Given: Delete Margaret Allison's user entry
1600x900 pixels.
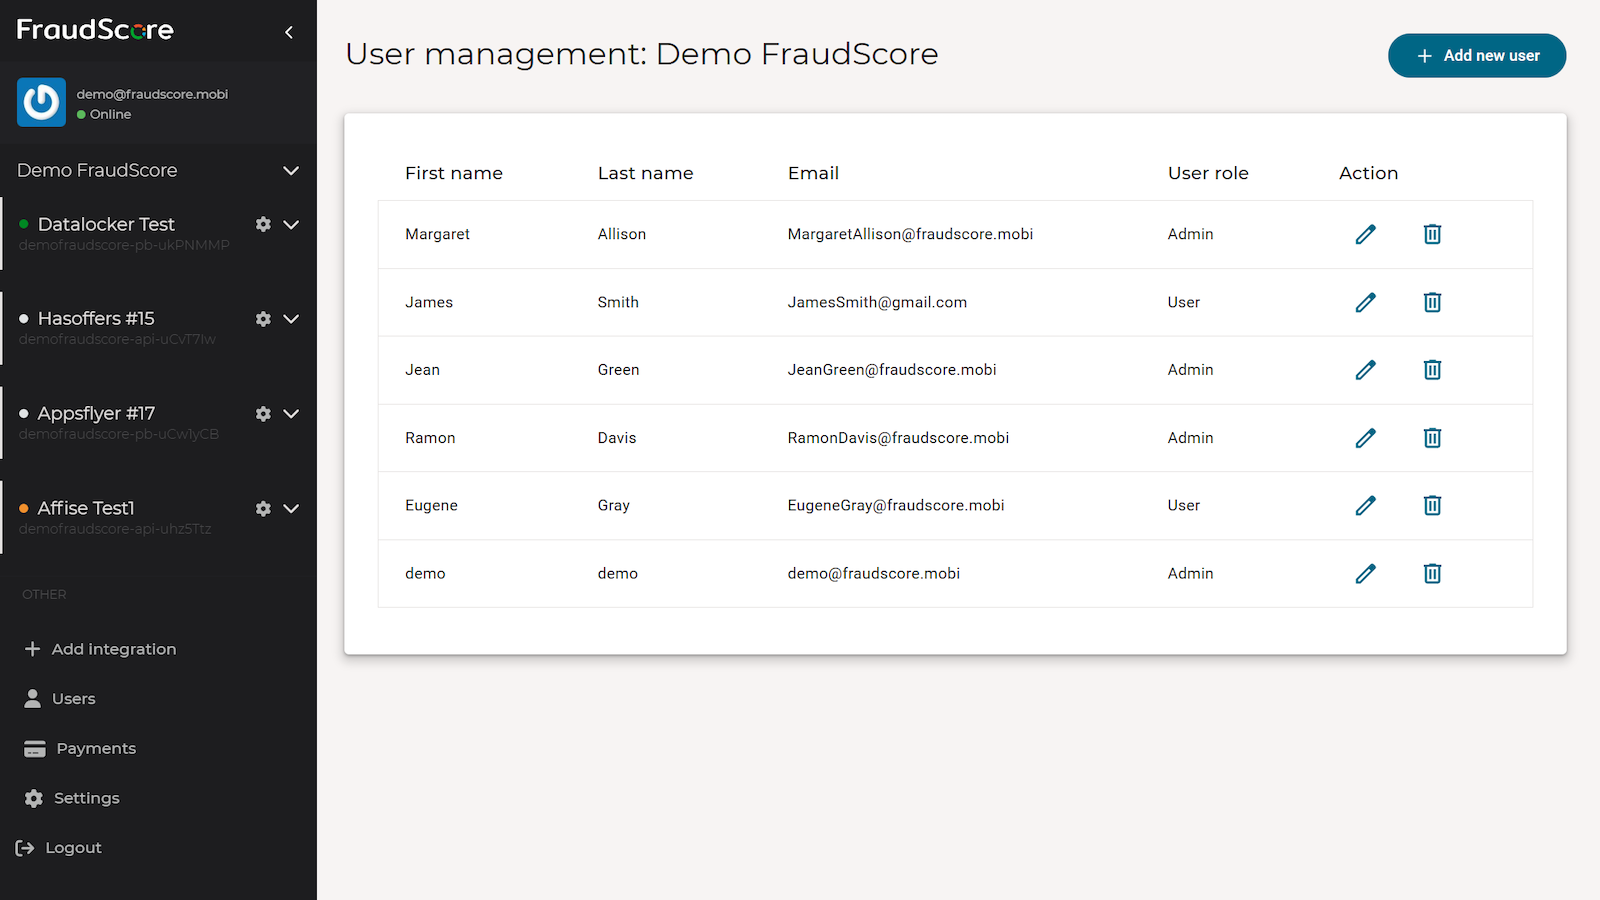Looking at the screenshot, I should coord(1432,234).
